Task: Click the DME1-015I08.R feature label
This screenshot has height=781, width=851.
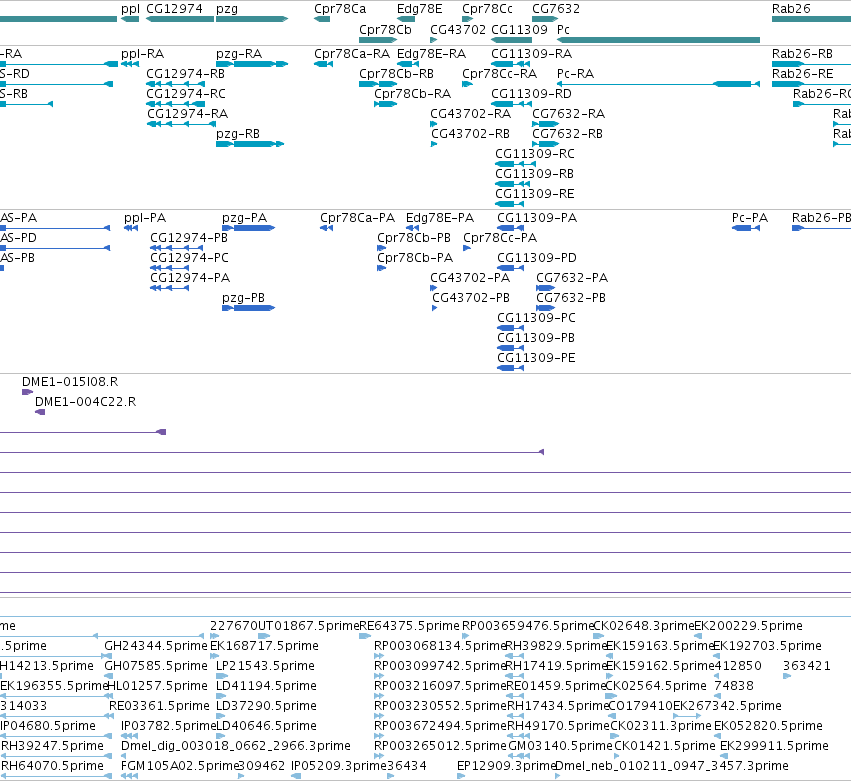Action: coord(70,382)
